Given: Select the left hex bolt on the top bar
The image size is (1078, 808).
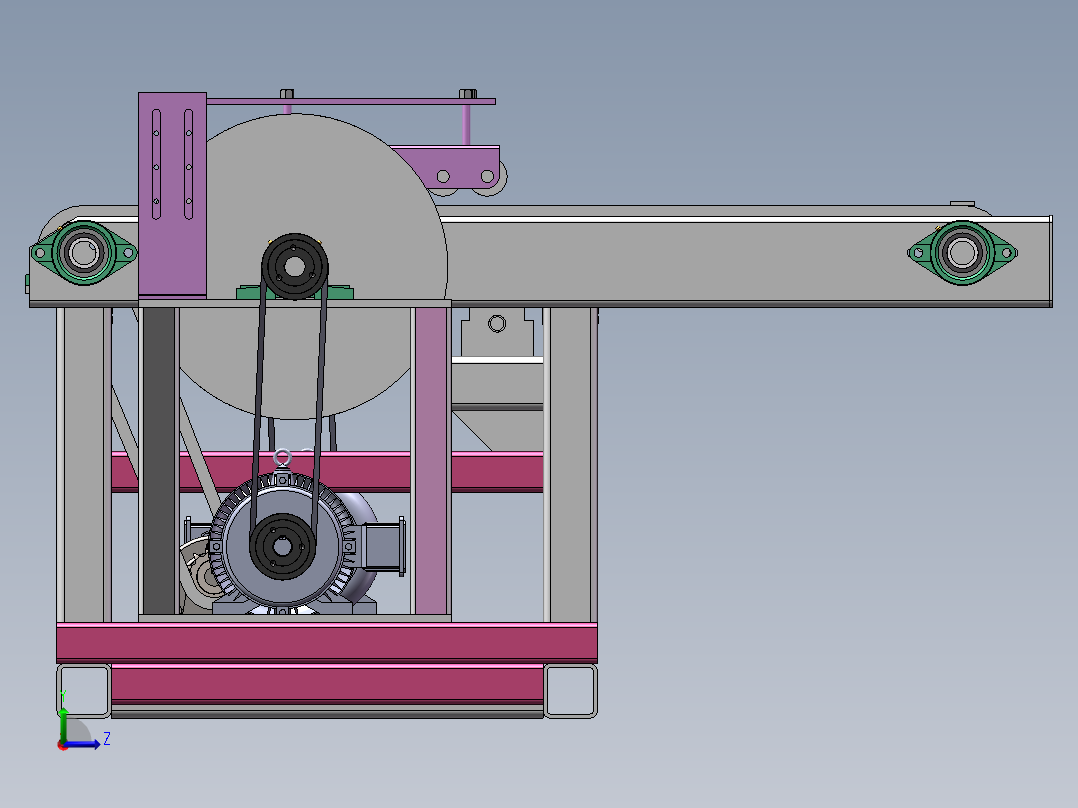Looking at the screenshot, I should pos(287,94).
